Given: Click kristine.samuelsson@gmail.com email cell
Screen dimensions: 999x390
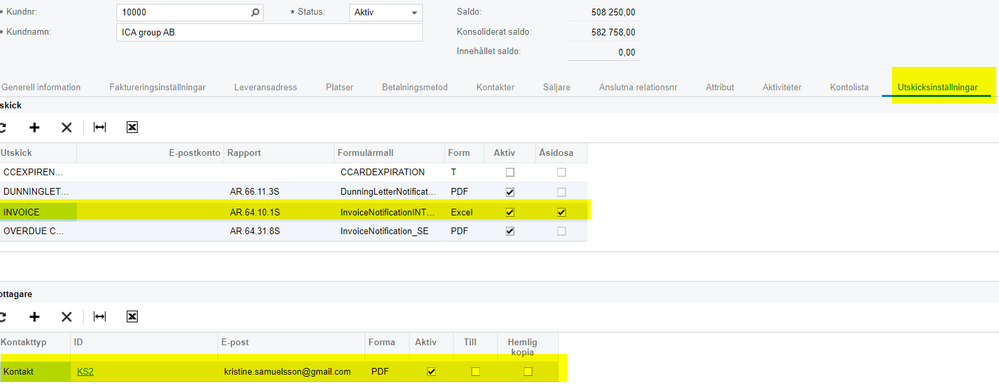Looking at the screenshot, I should (x=287, y=372).
